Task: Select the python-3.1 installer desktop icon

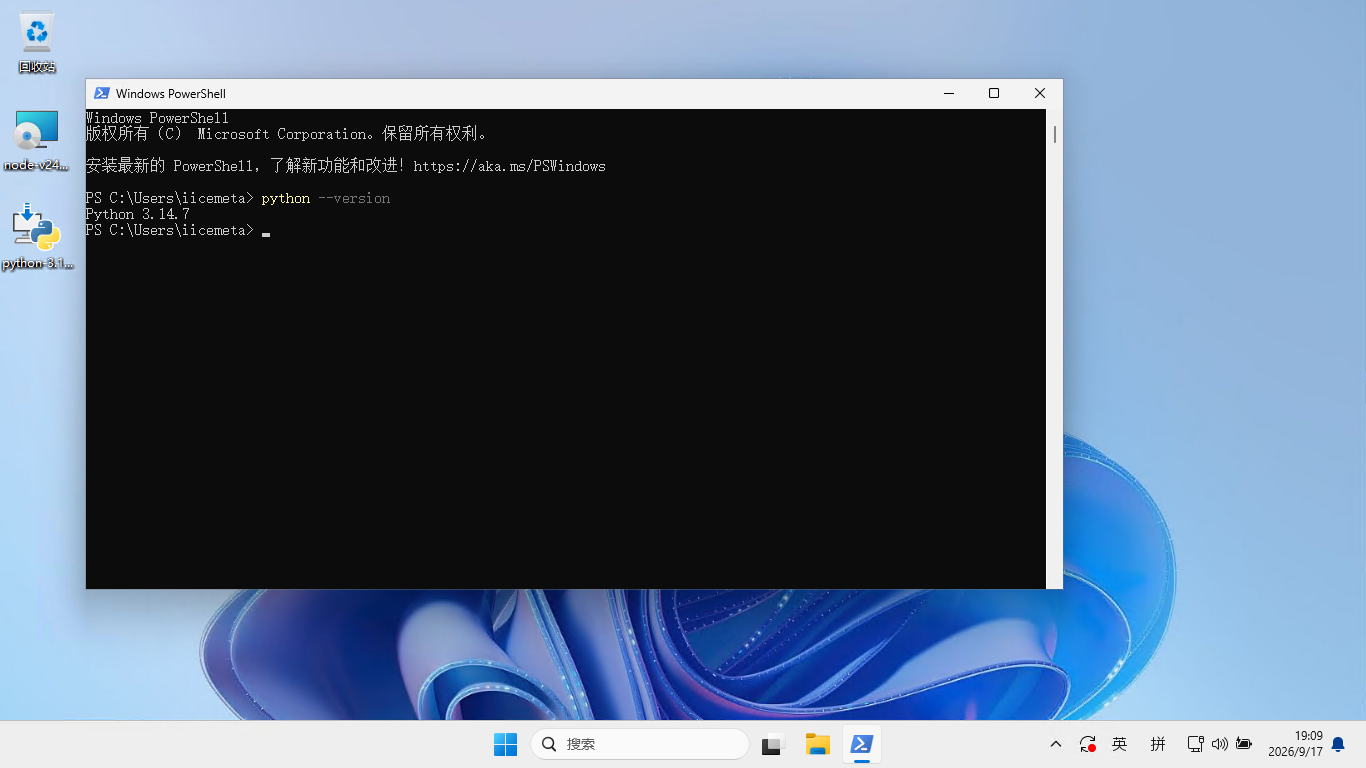Action: click(37, 237)
